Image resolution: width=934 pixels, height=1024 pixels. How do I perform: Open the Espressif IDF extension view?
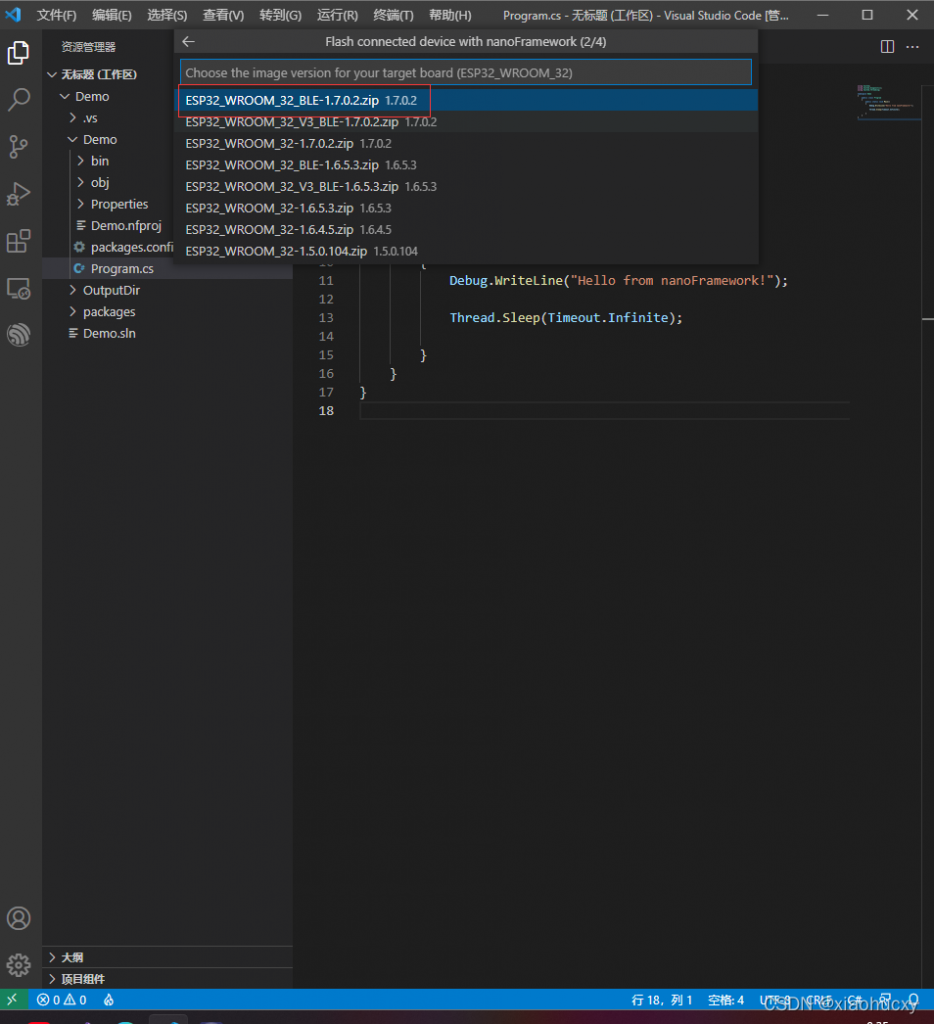pos(18,335)
